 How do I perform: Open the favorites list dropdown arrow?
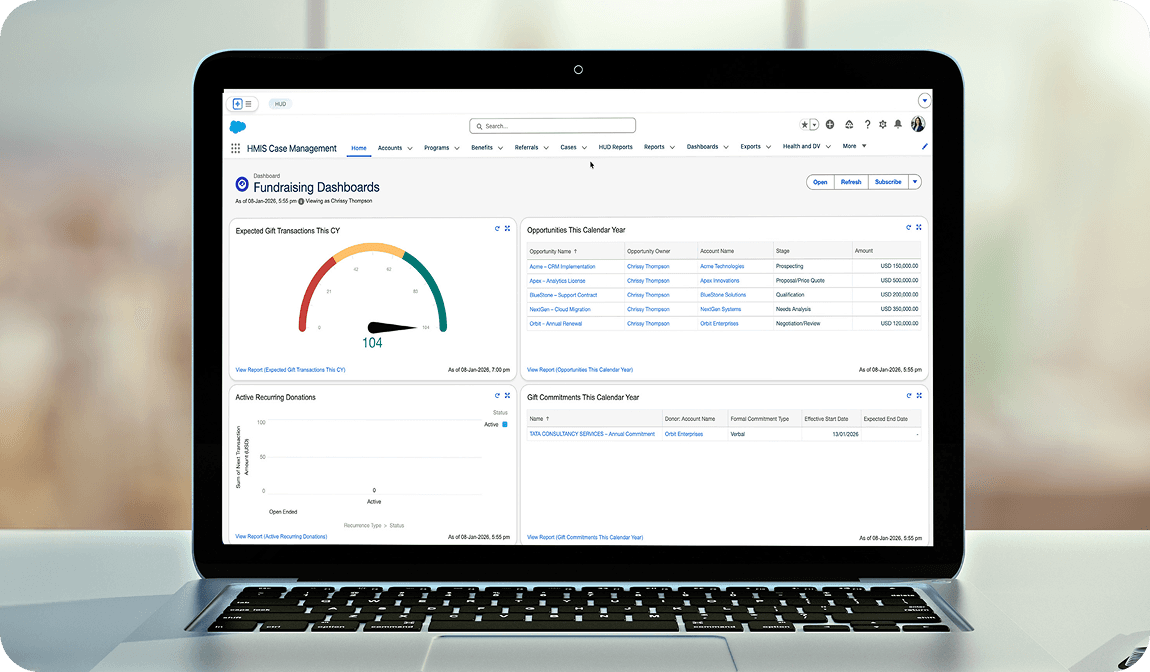(814, 125)
